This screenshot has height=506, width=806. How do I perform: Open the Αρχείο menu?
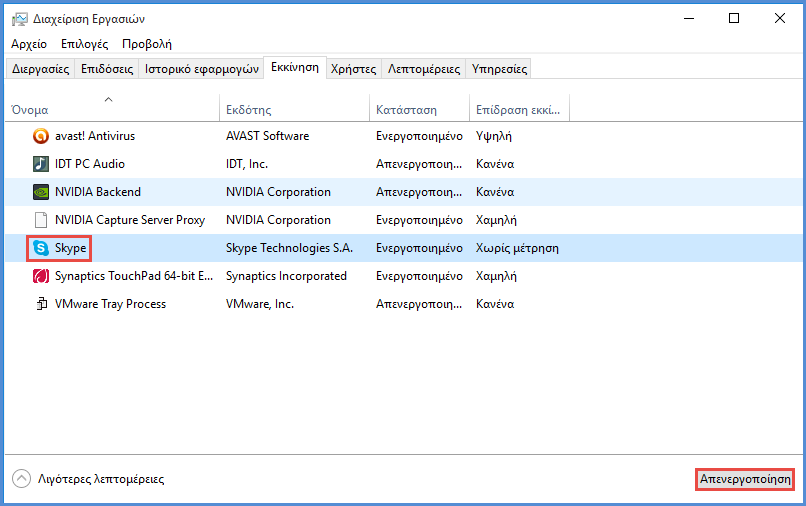(29, 44)
